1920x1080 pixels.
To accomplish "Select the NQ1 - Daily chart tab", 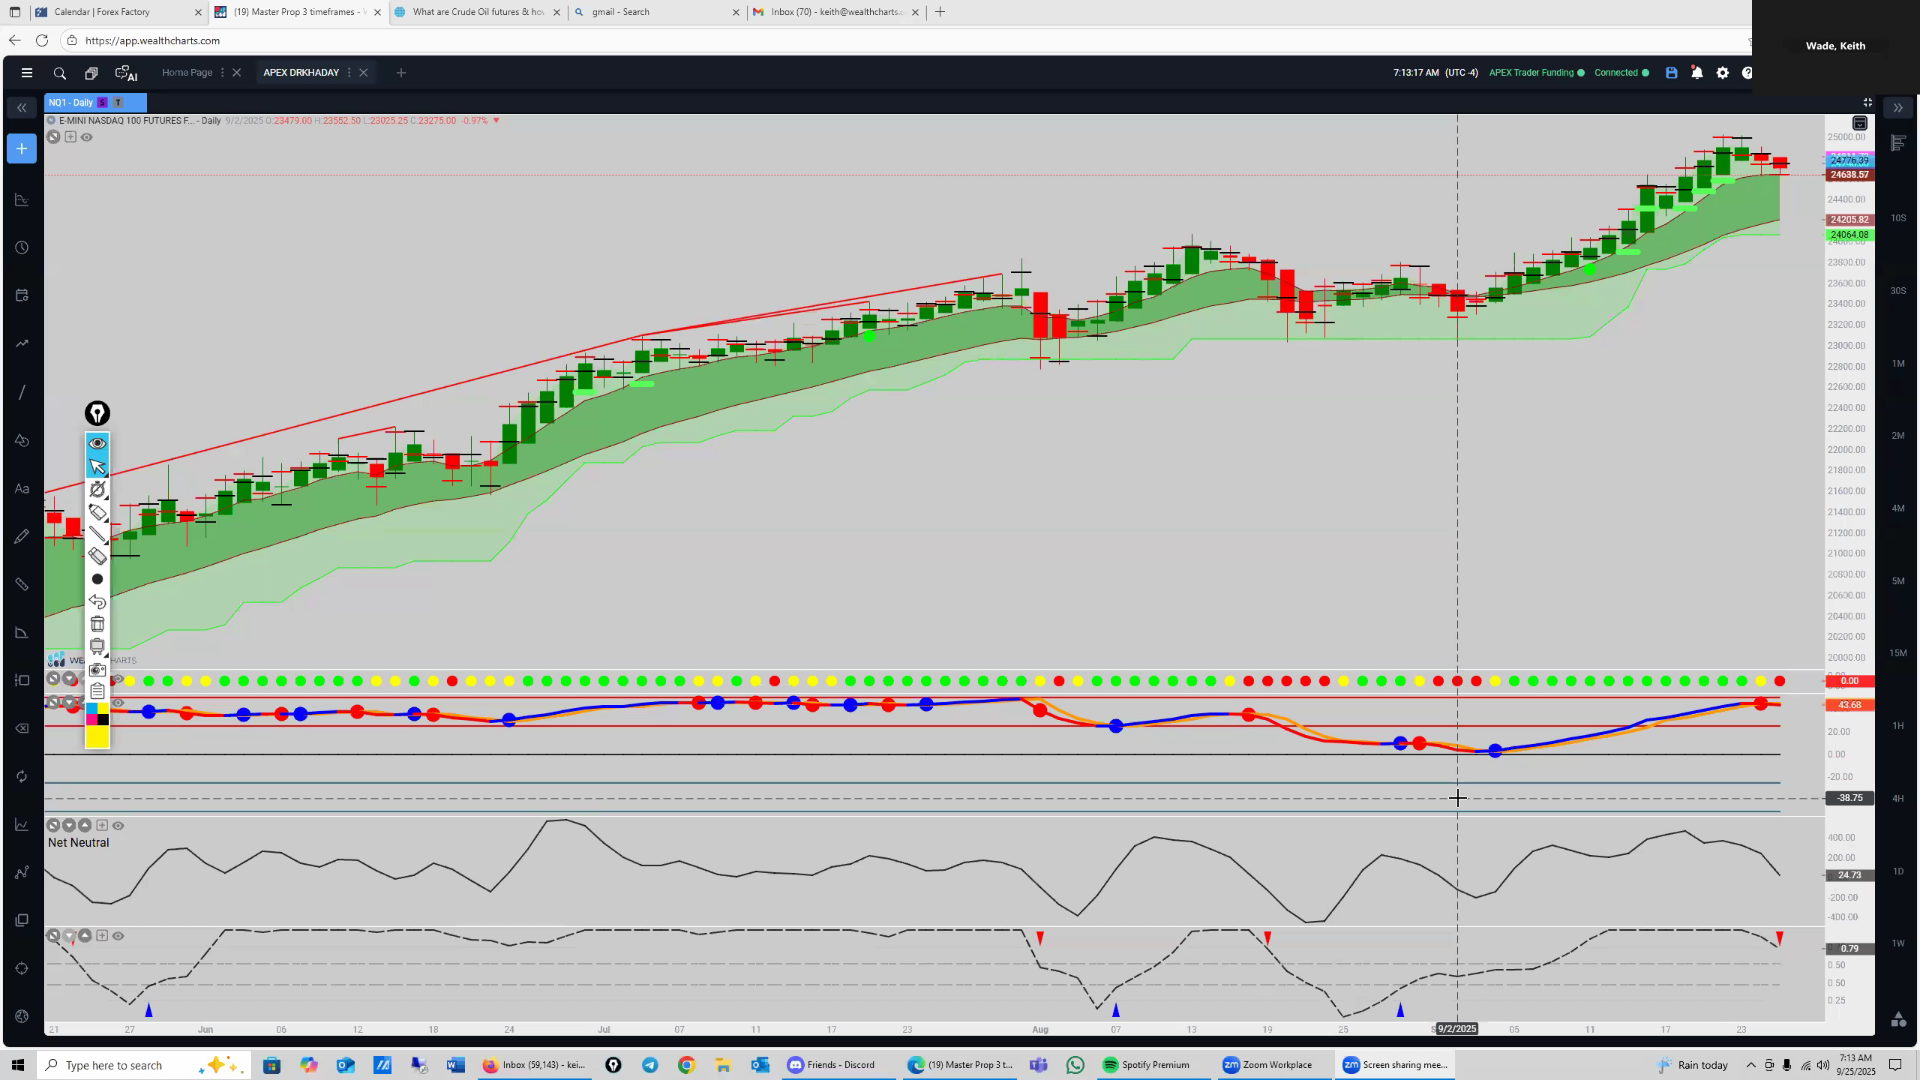I will point(71,102).
